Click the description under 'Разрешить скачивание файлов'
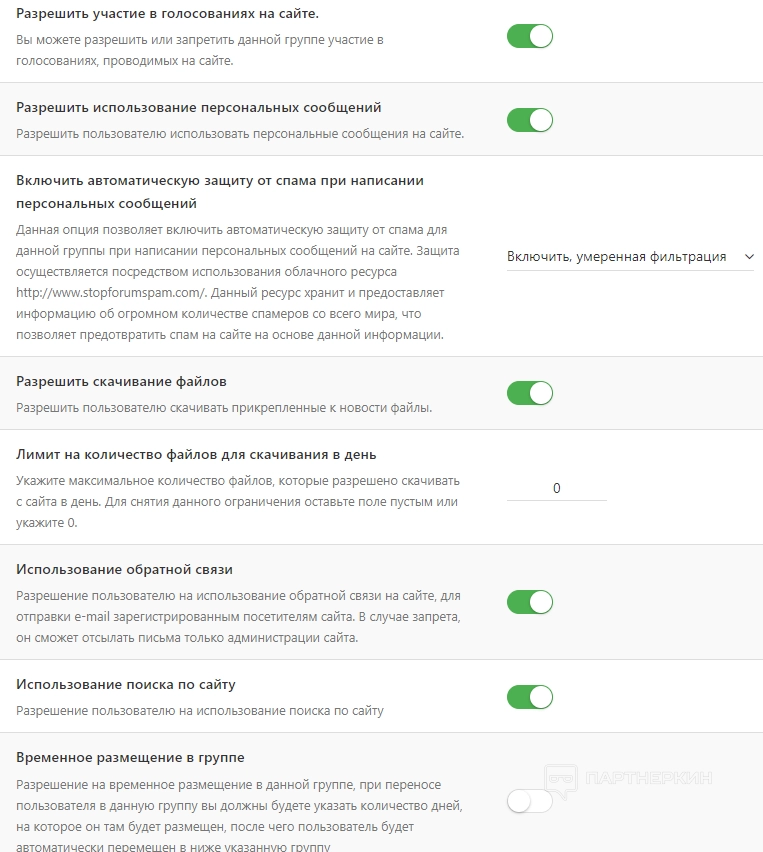Screen dimensions: 763x852 (223, 408)
